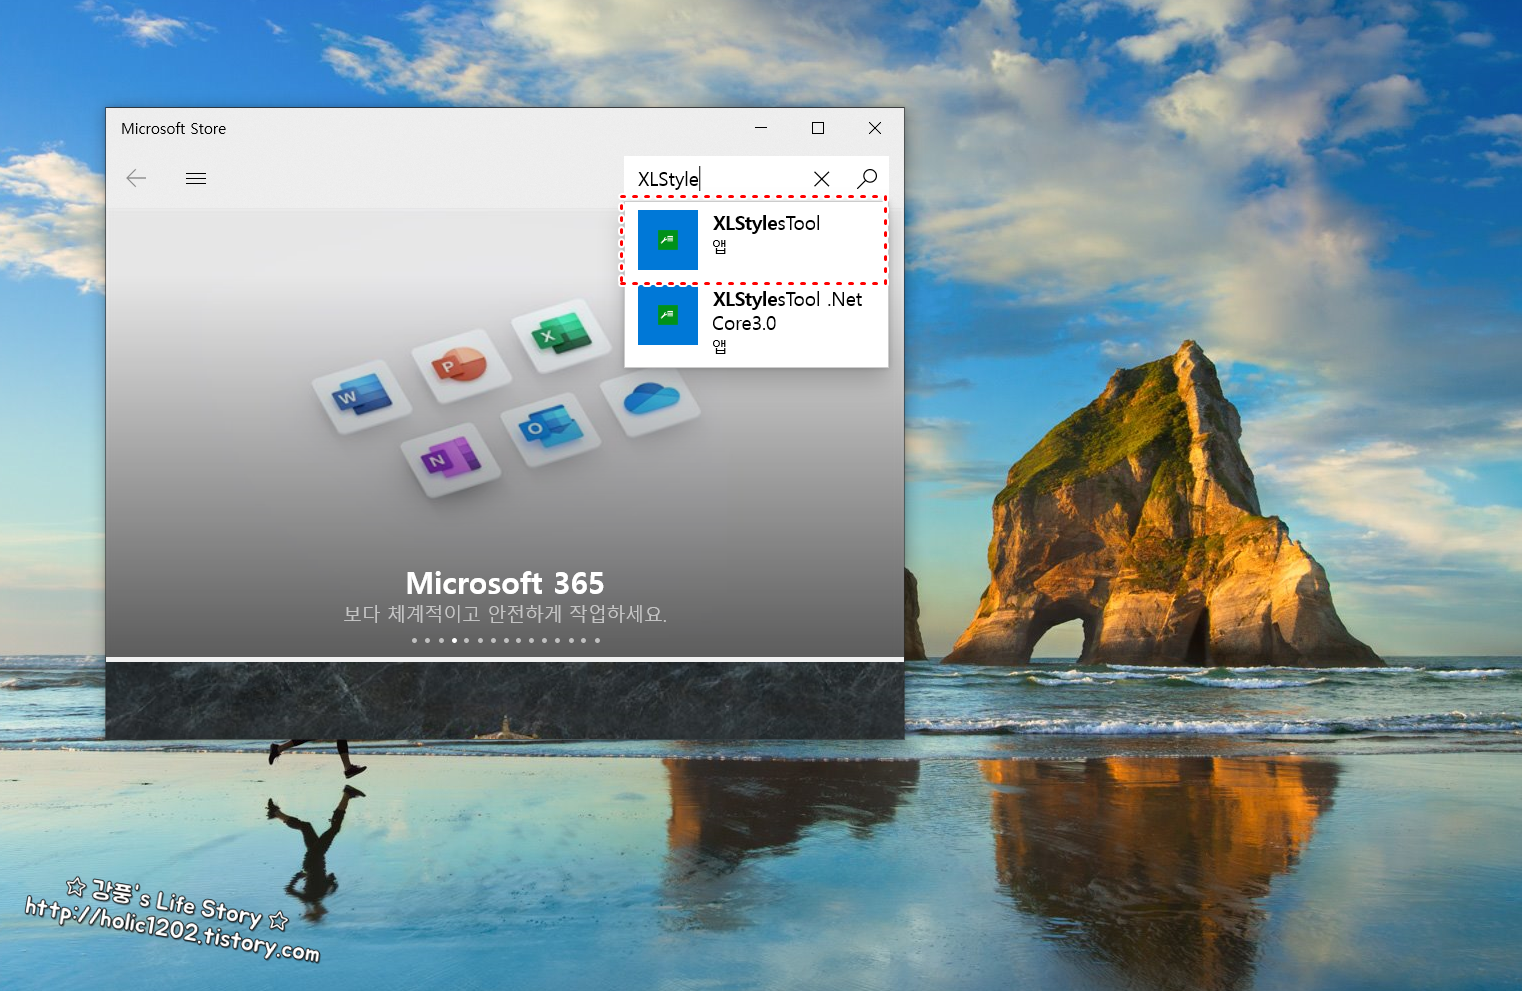Click the OneDrive cloud icon in the banner
Image resolution: width=1522 pixels, height=991 pixels.
pyautogui.click(x=651, y=398)
